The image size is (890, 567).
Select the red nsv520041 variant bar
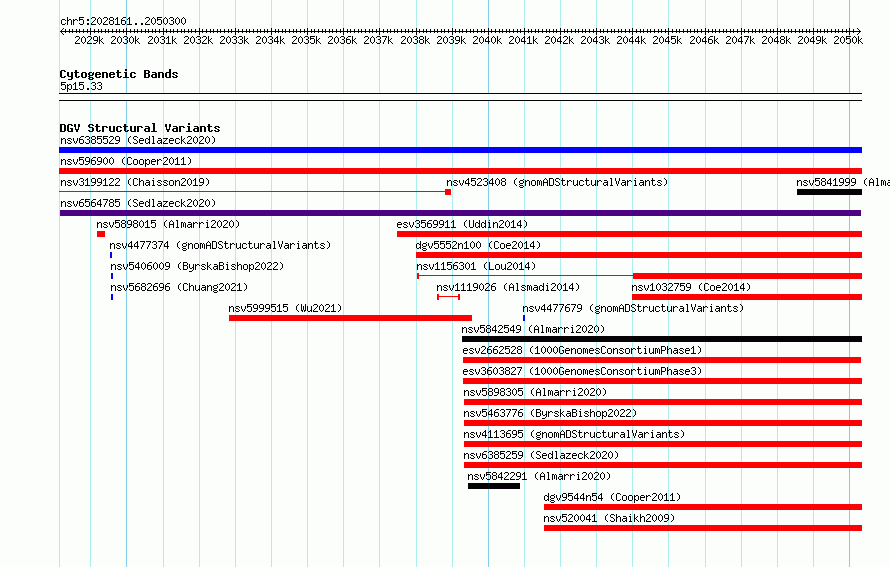pos(703,528)
